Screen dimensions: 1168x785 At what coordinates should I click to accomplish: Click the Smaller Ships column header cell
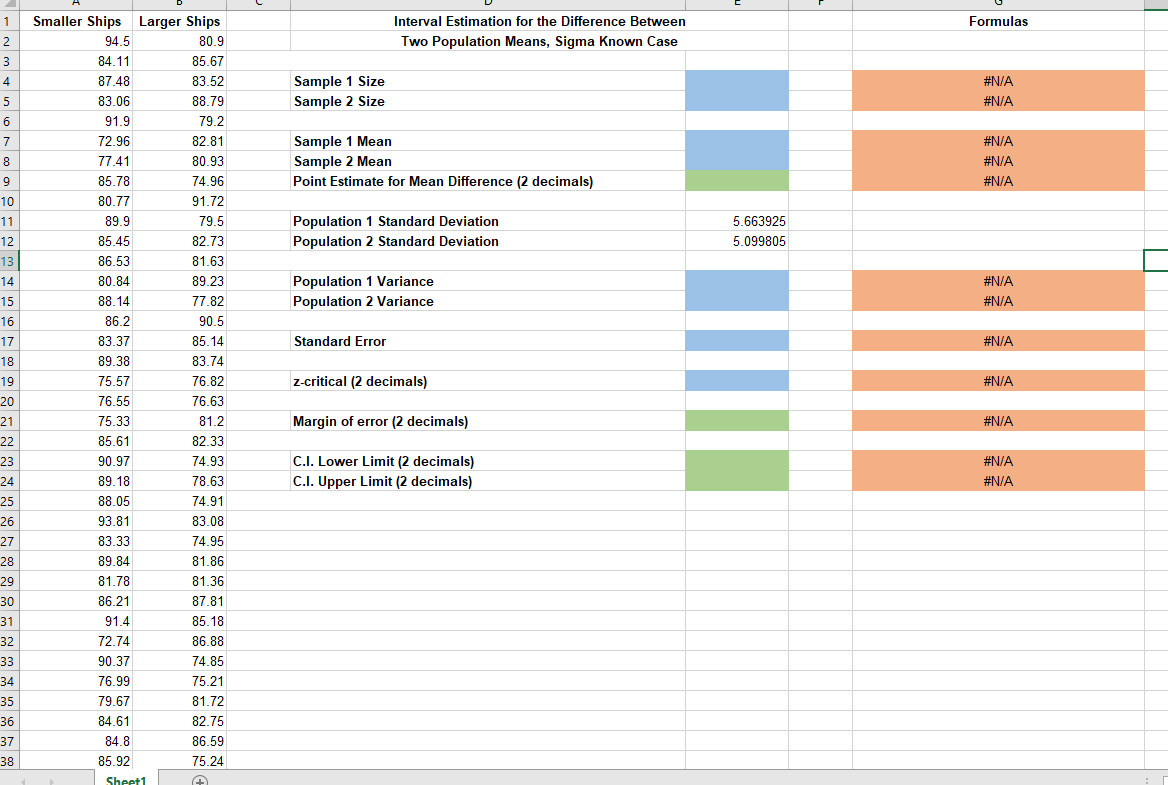pyautogui.click(x=76, y=21)
